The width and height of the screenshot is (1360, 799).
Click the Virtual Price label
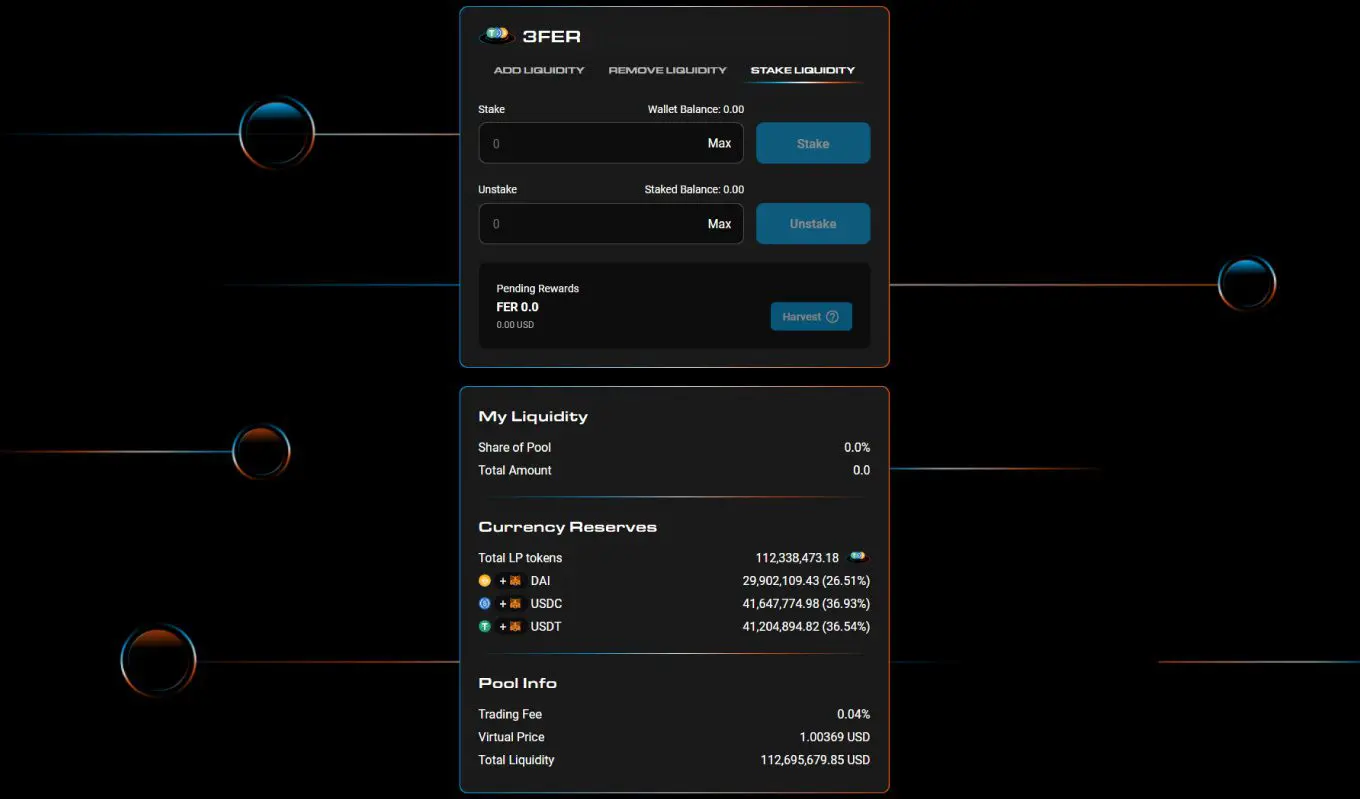tap(511, 738)
